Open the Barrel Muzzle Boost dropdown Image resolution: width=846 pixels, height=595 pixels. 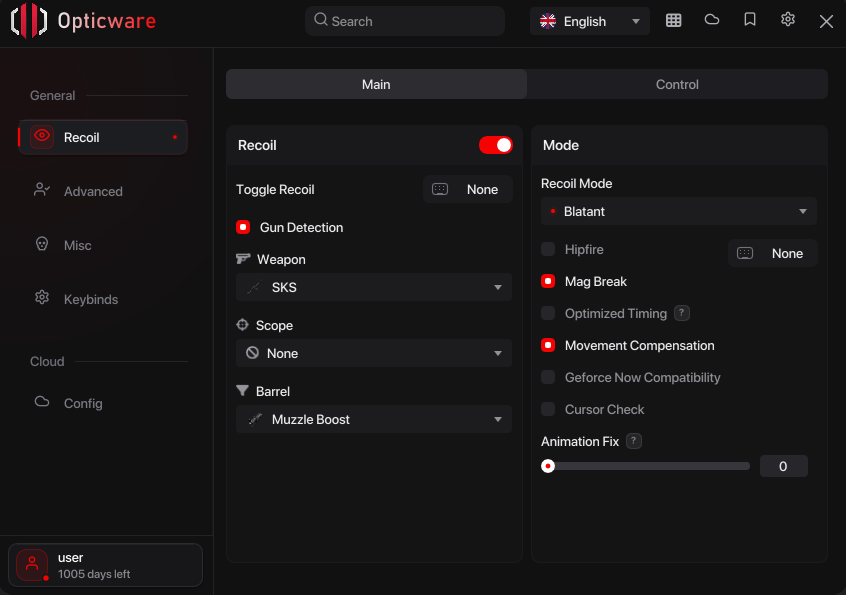[x=373, y=419]
